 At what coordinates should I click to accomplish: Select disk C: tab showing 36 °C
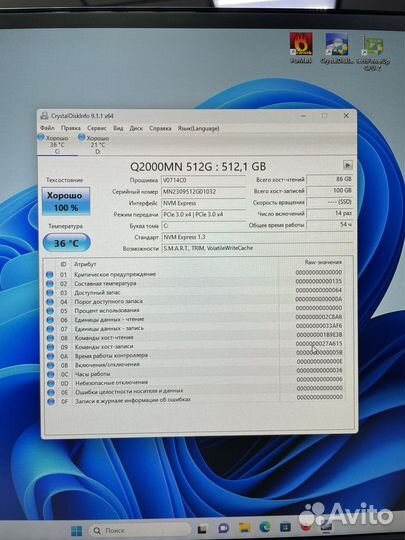click(57, 144)
